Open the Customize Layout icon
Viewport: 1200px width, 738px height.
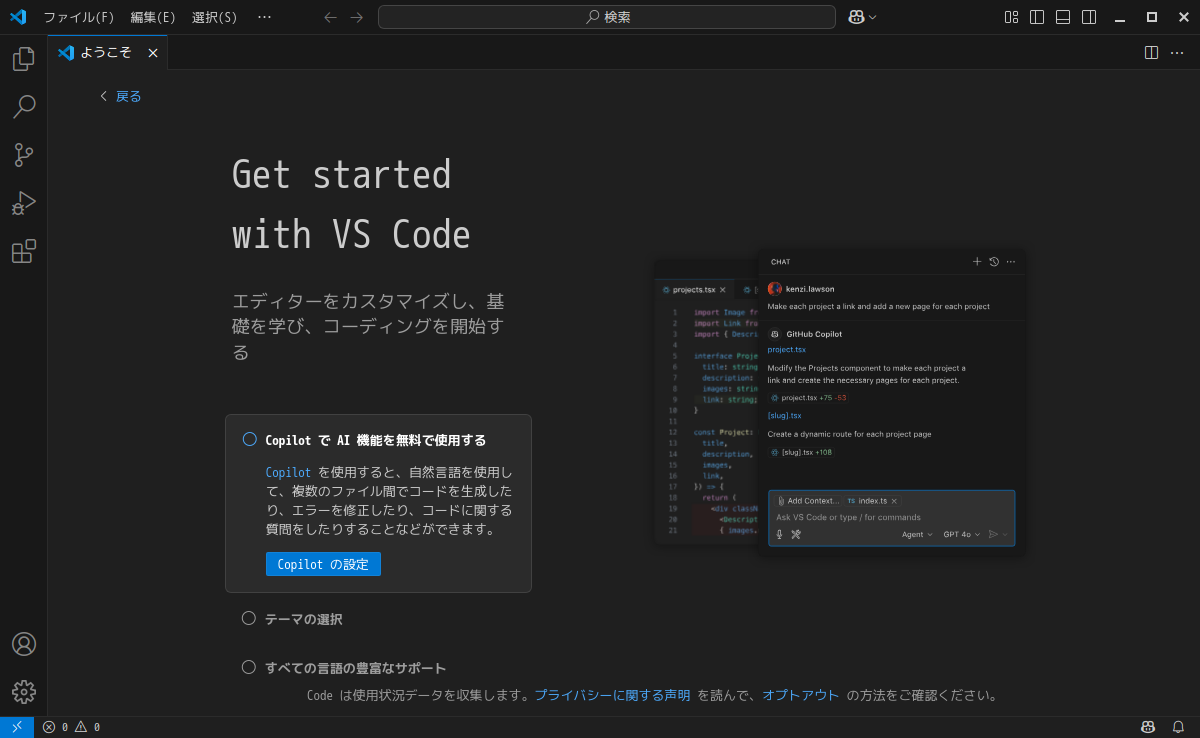[1011, 17]
